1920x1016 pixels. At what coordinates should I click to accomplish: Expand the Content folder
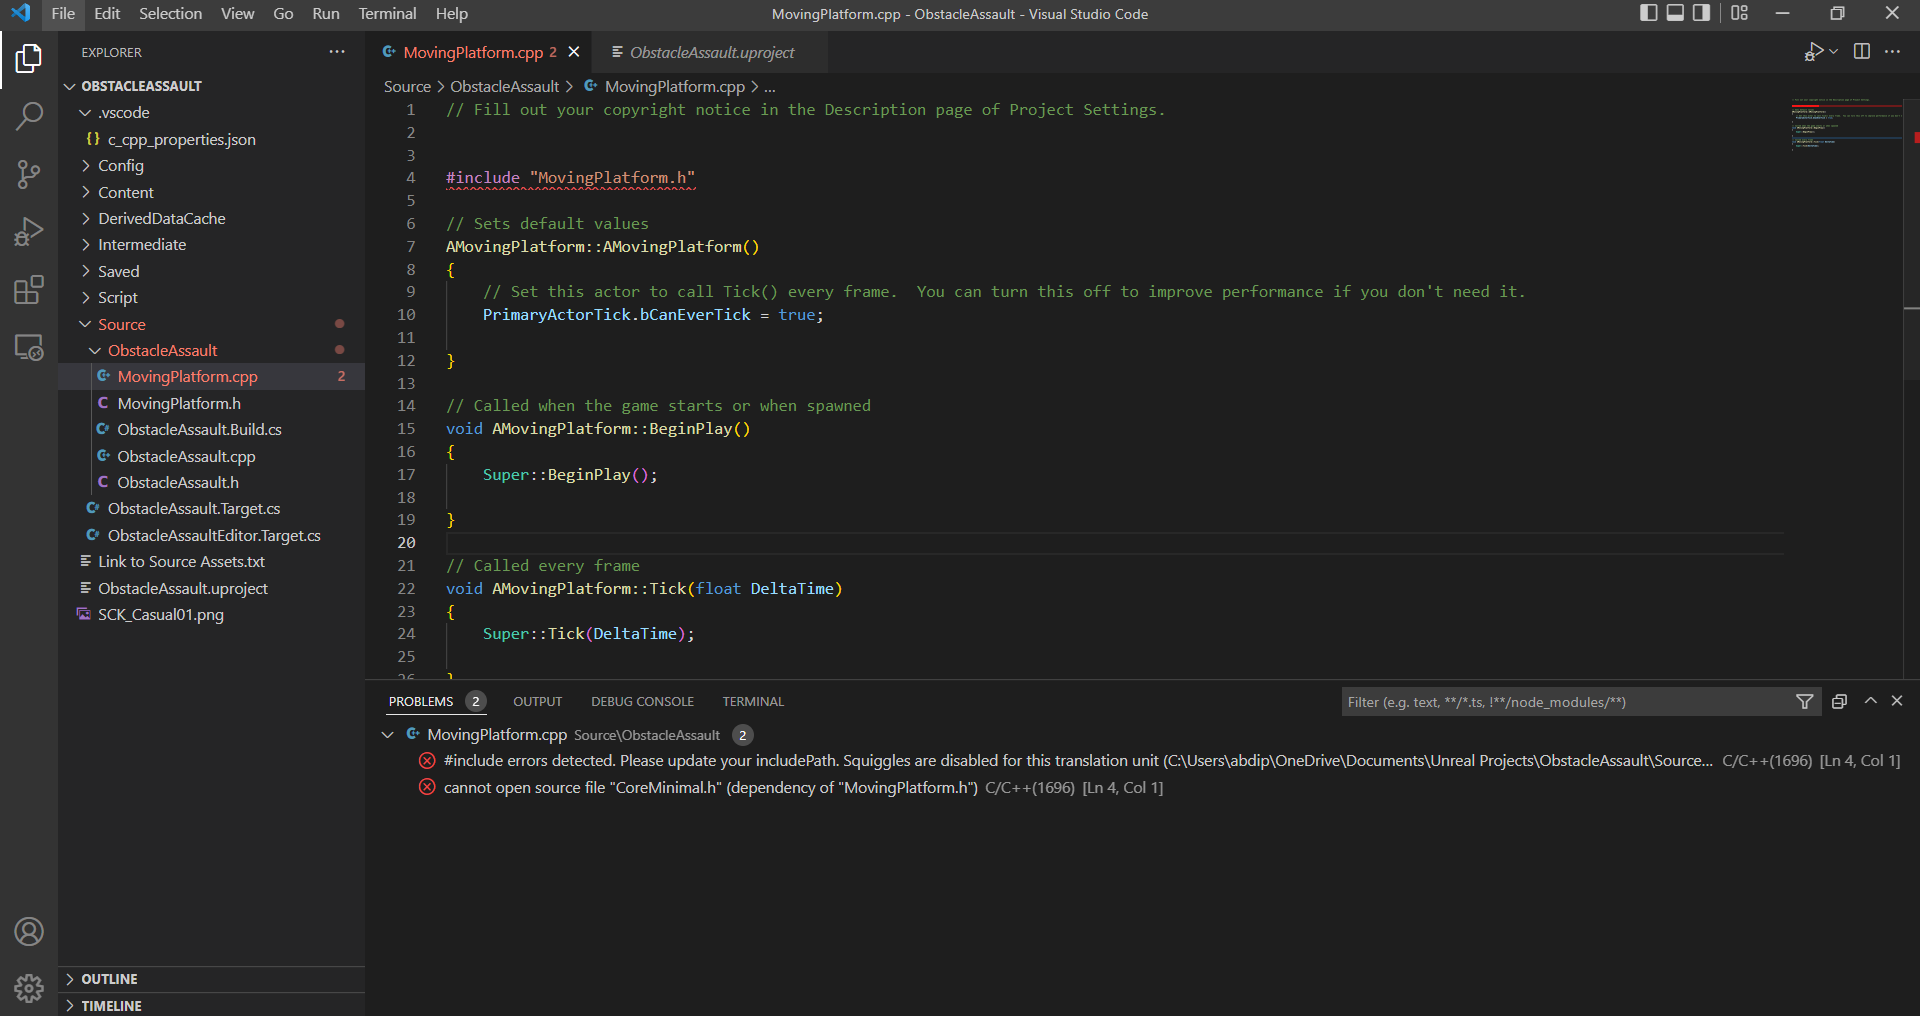(x=126, y=192)
